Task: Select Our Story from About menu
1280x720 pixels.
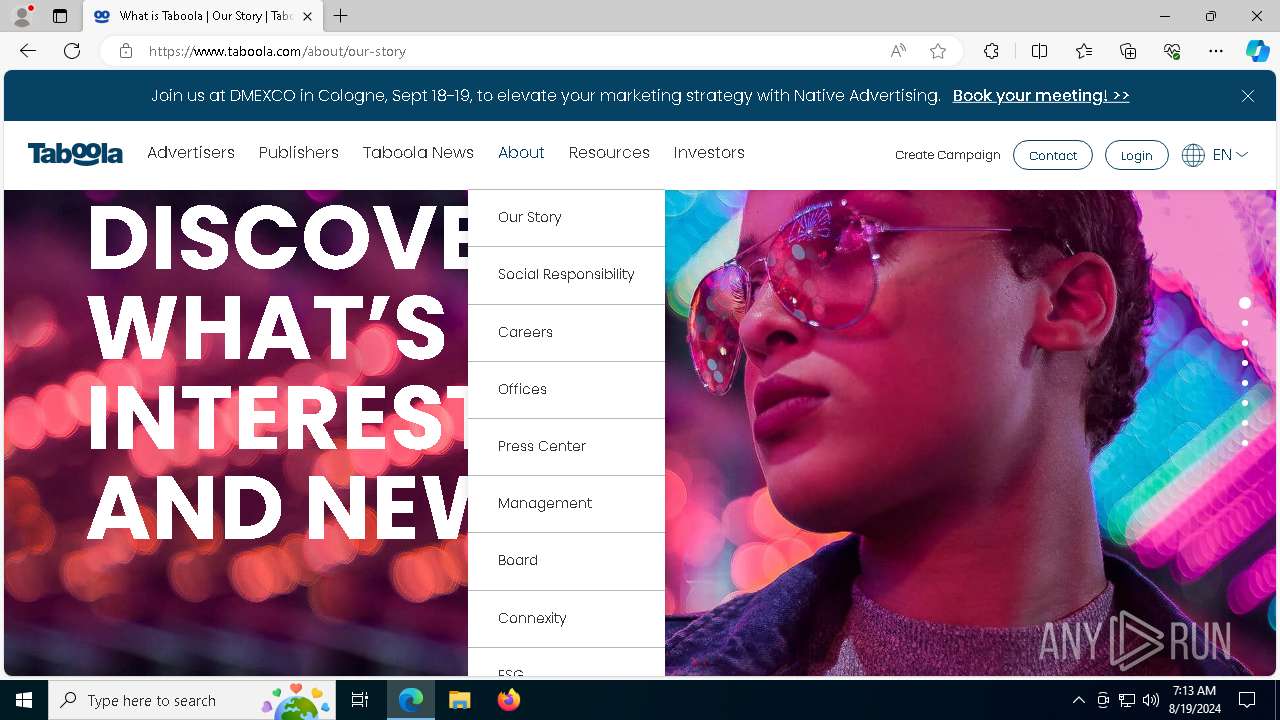Action: coord(566,218)
